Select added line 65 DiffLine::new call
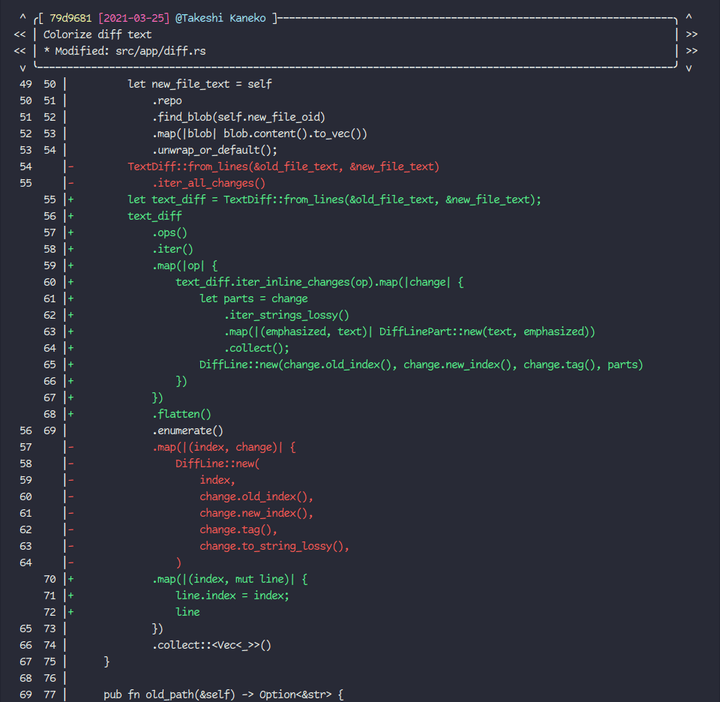This screenshot has width=720, height=702. point(421,365)
